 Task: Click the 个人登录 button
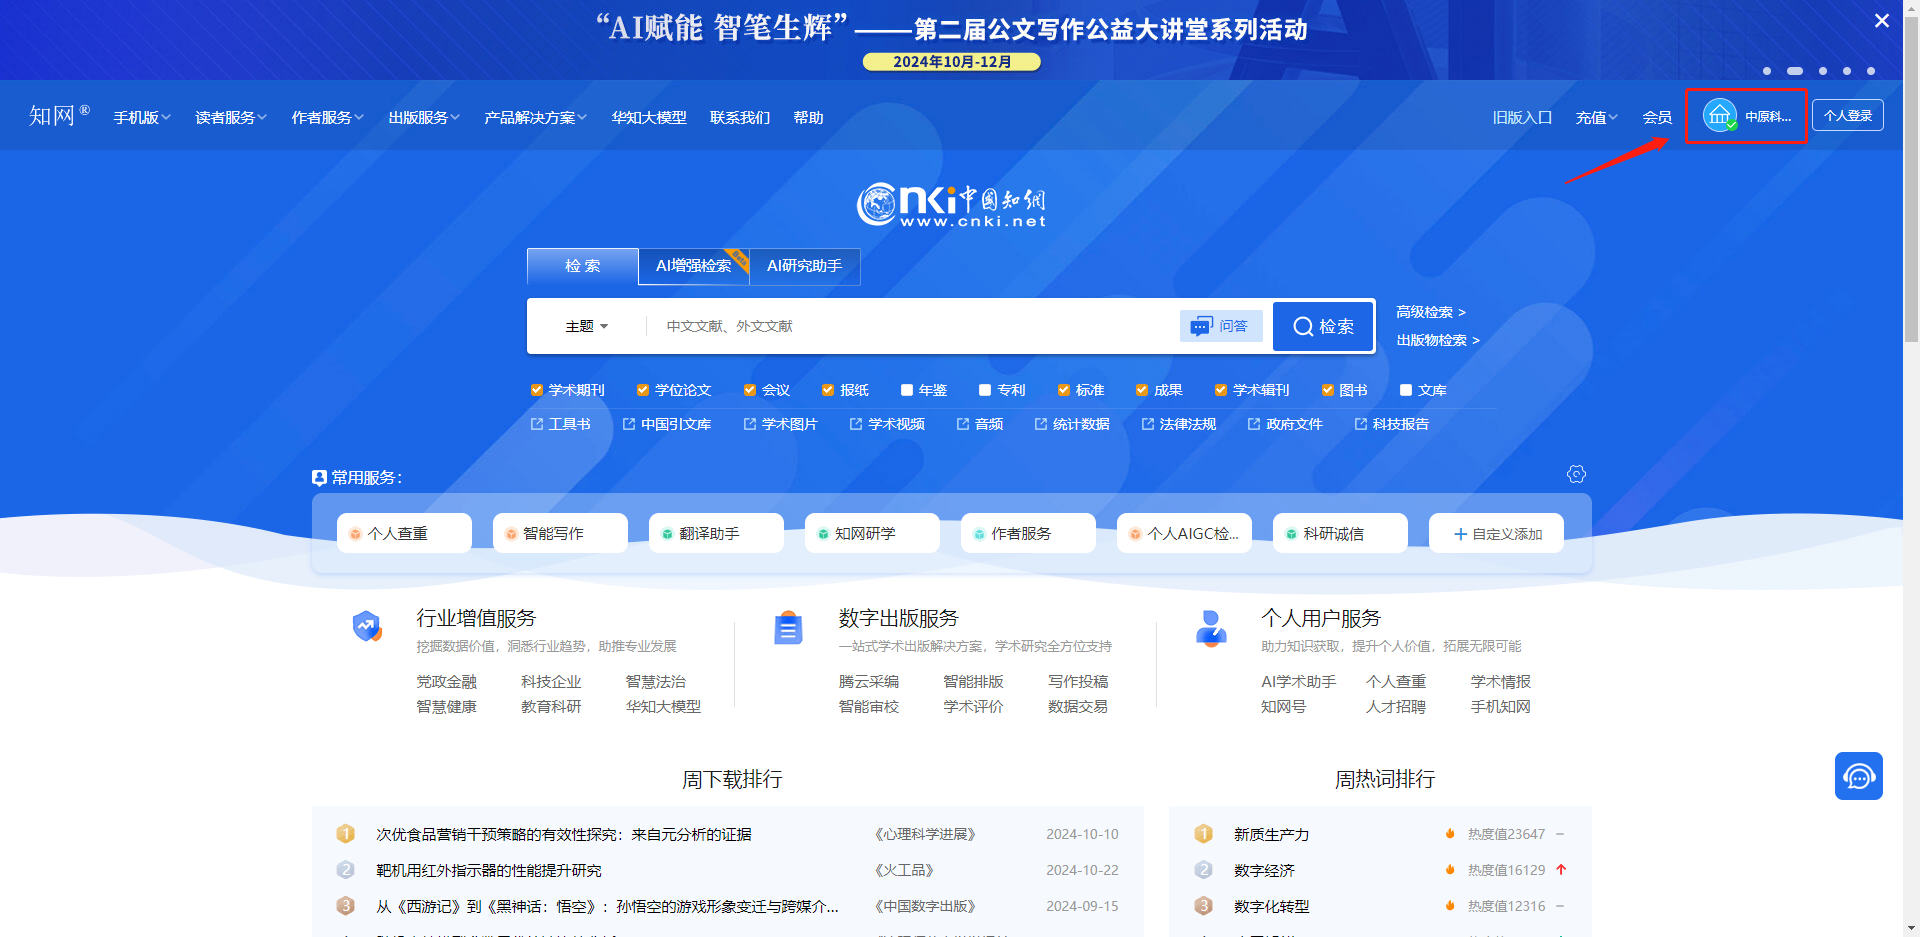point(1847,116)
